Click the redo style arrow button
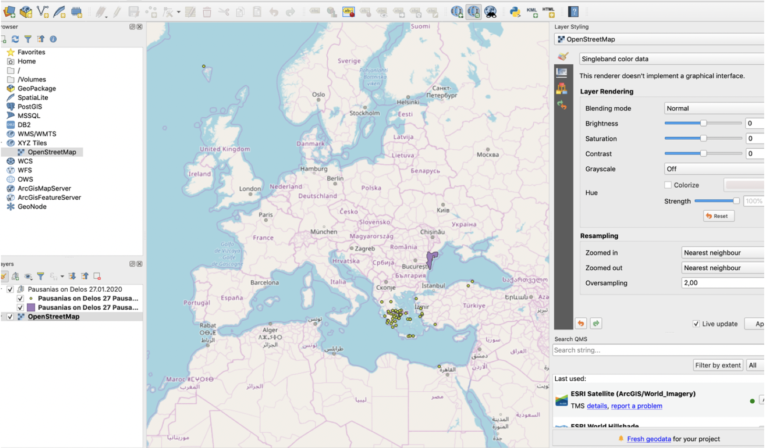 tap(596, 324)
